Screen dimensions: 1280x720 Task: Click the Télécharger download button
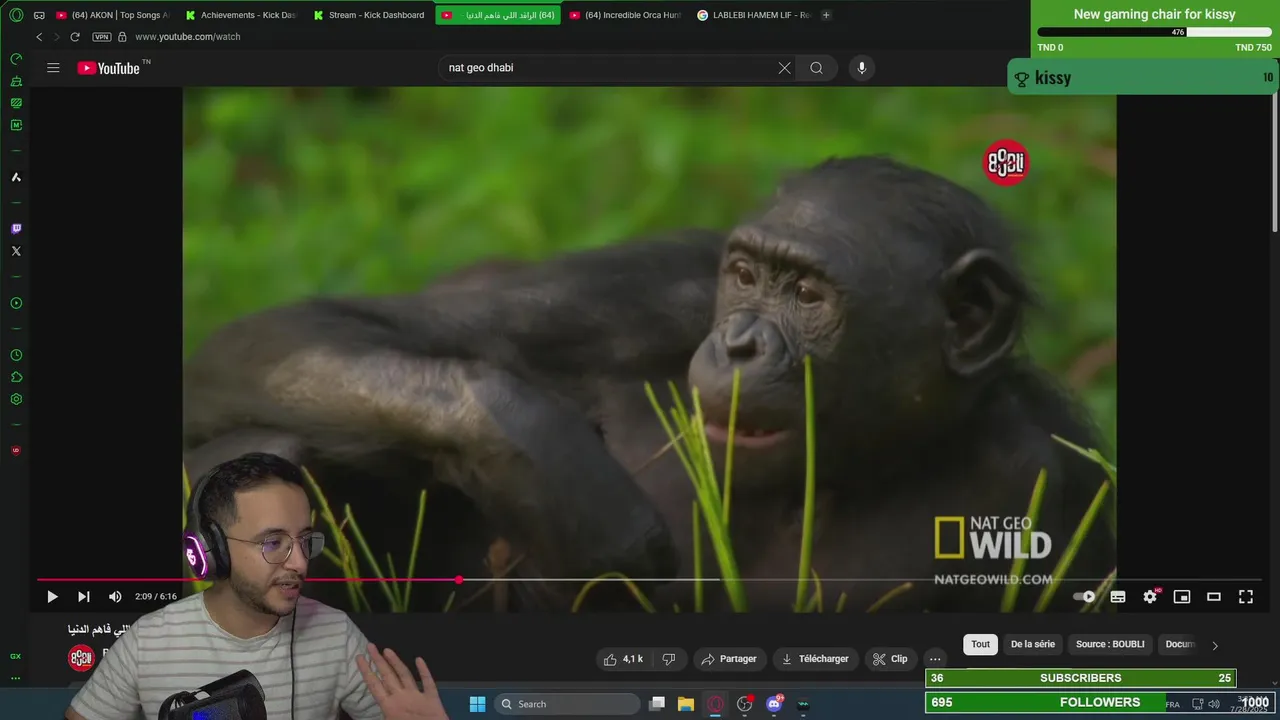click(x=815, y=659)
